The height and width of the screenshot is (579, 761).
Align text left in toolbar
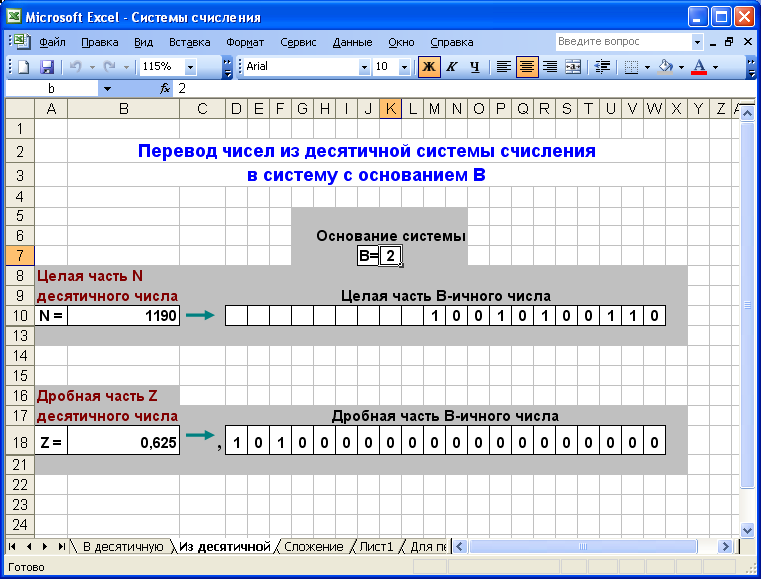pyautogui.click(x=504, y=67)
